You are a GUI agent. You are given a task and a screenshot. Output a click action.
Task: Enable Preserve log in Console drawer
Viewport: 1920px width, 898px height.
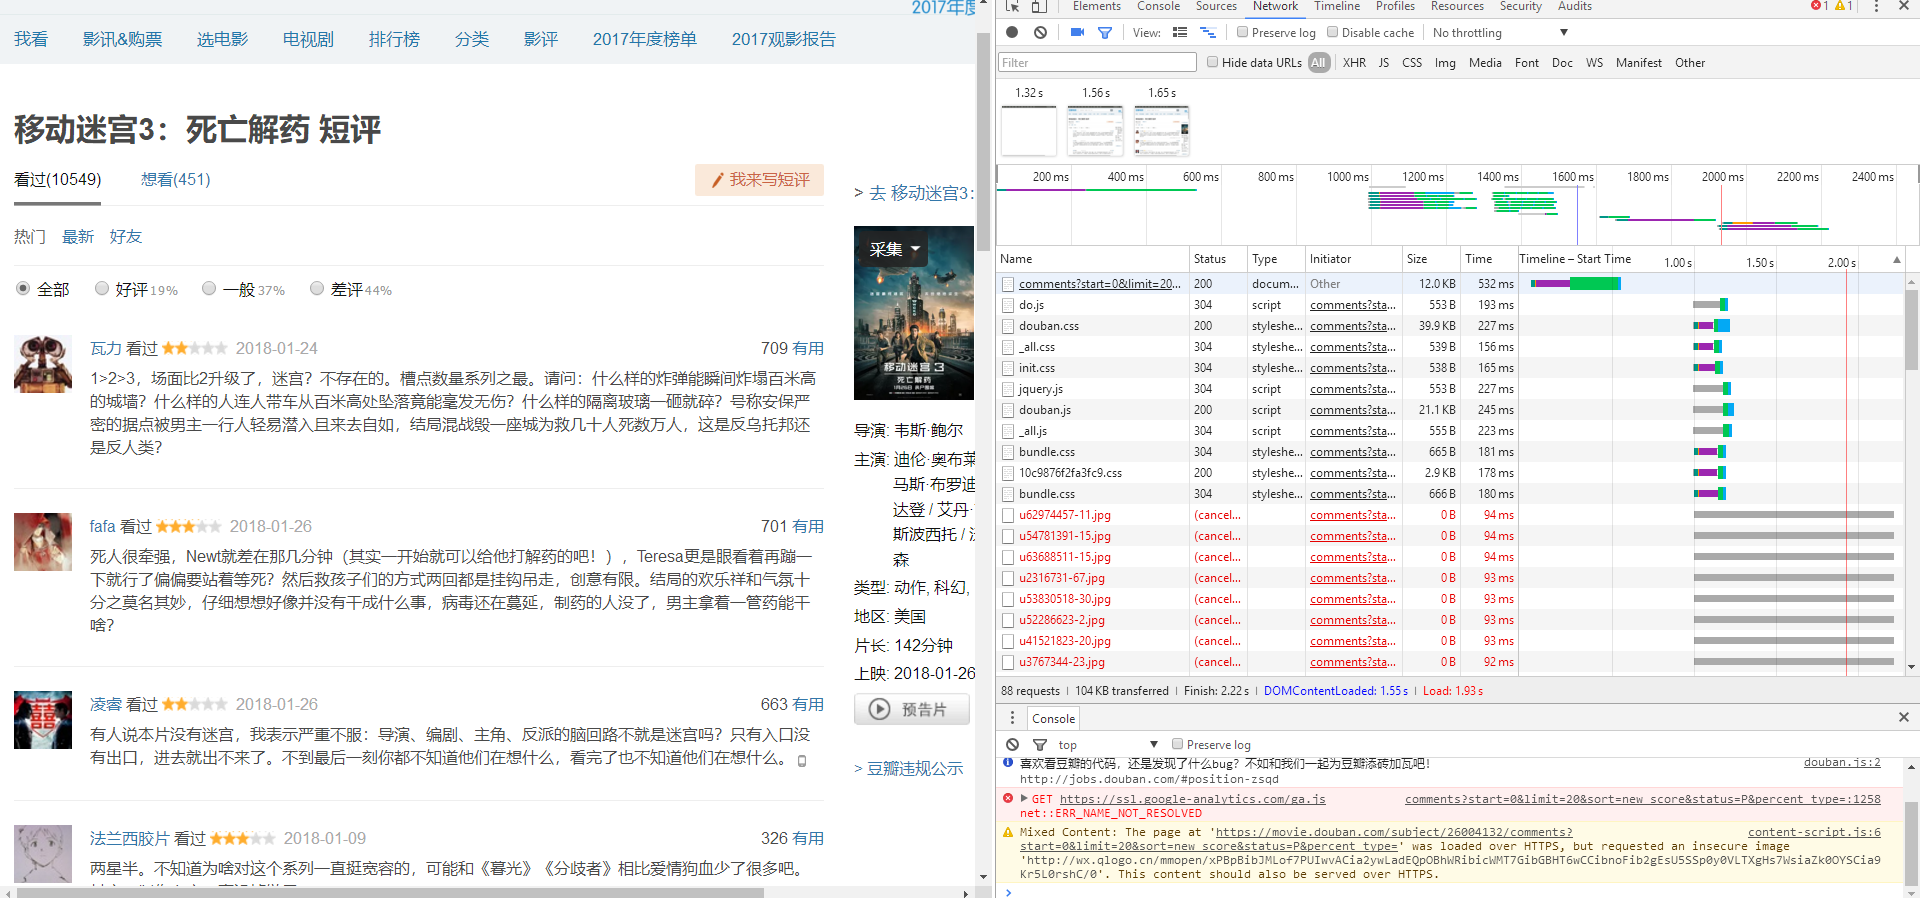[1177, 744]
